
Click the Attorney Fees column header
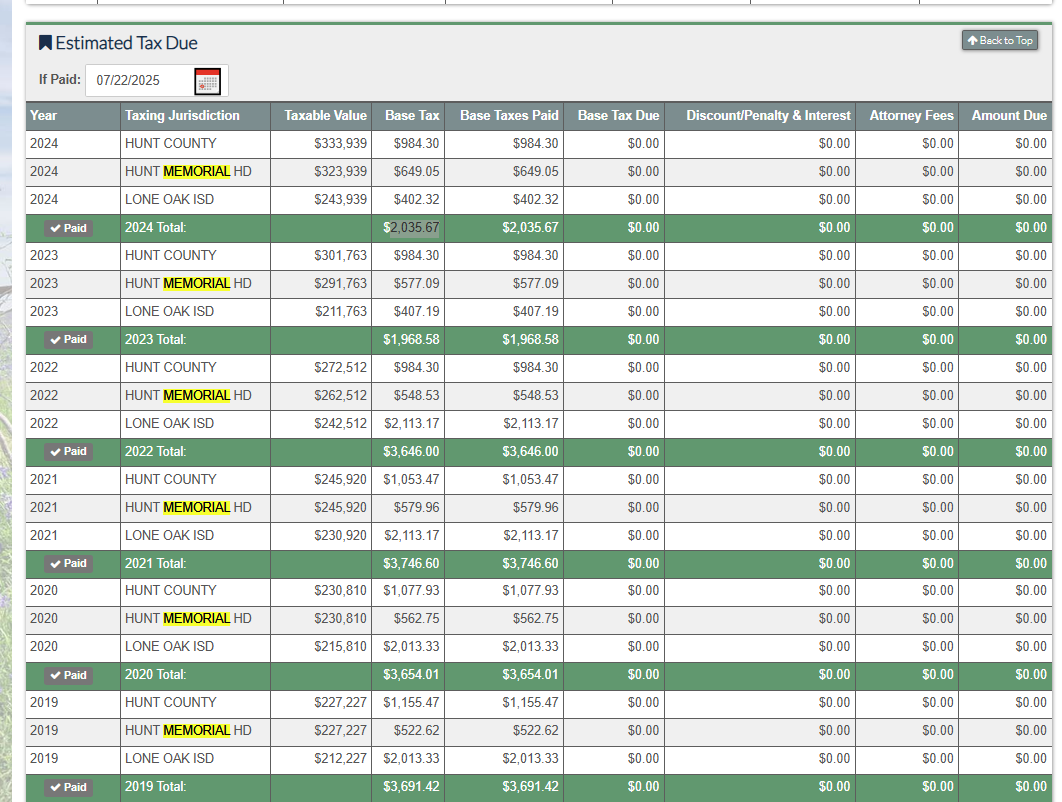click(x=911, y=116)
